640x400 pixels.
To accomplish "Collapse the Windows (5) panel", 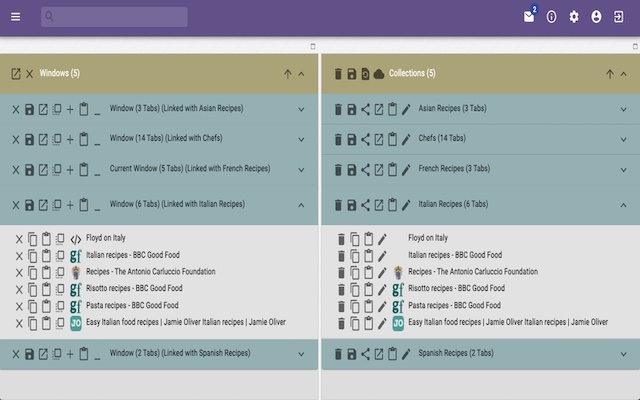I will tap(301, 74).
